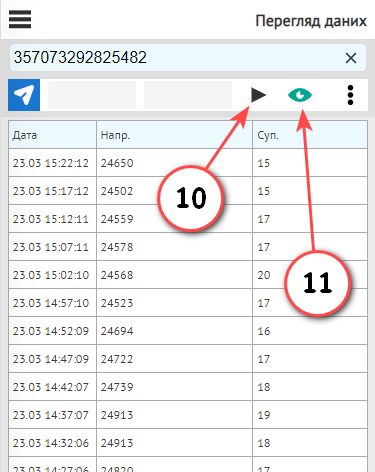Click the blue paper plane send icon
375x472 pixels.
point(24,95)
